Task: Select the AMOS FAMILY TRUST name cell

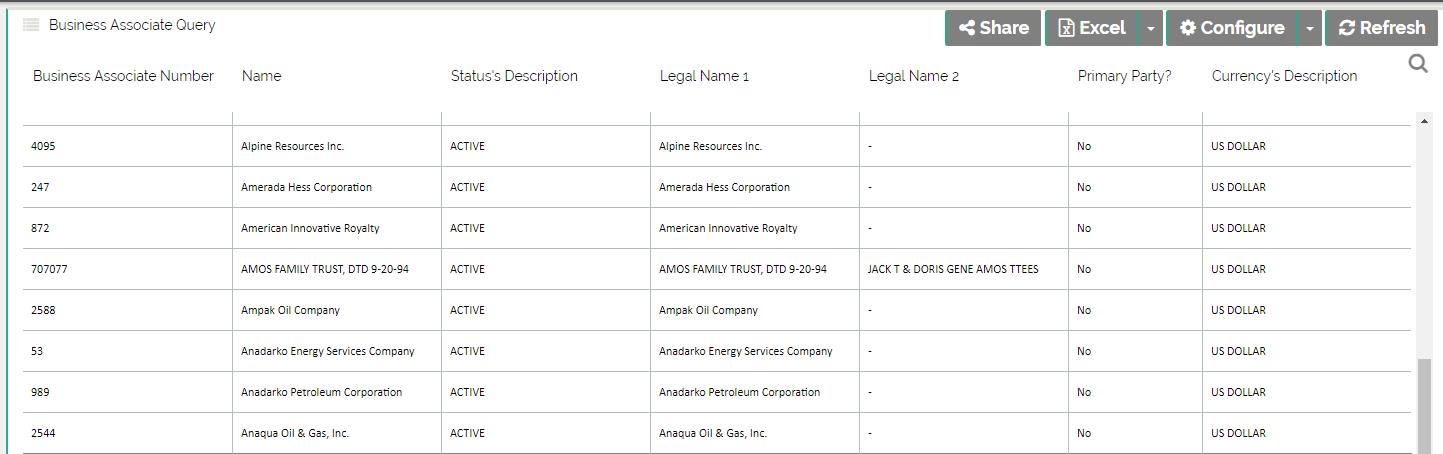Action: 324,269
